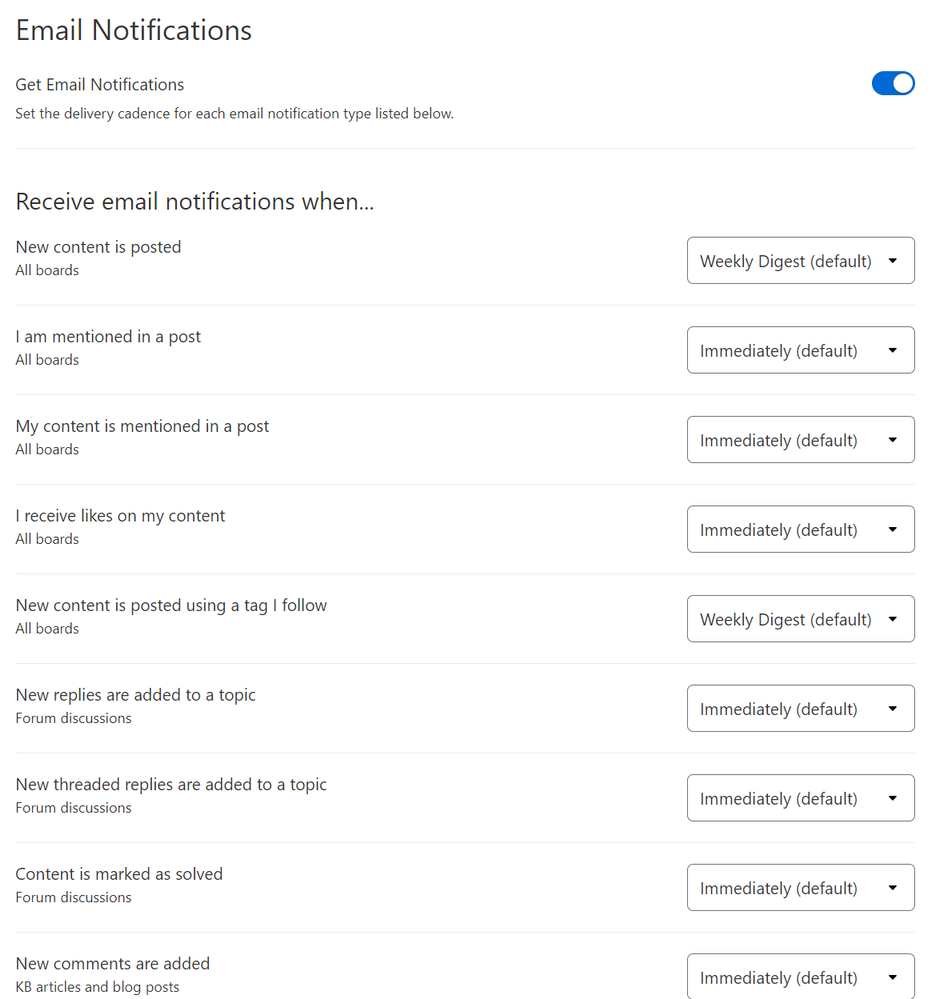This screenshot has width=932, height=999.
Task: Click caret arrow for likes on my content dropdown
Action: [893, 529]
